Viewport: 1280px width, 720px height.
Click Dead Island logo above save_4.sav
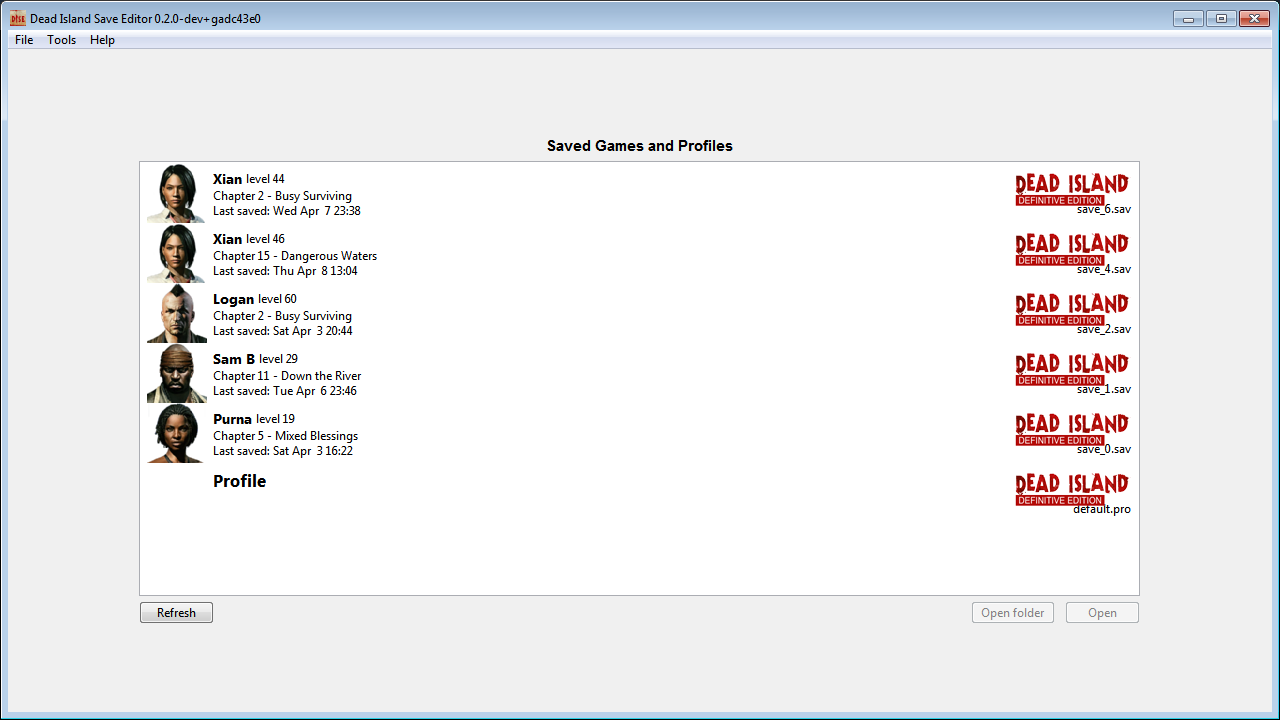1072,248
